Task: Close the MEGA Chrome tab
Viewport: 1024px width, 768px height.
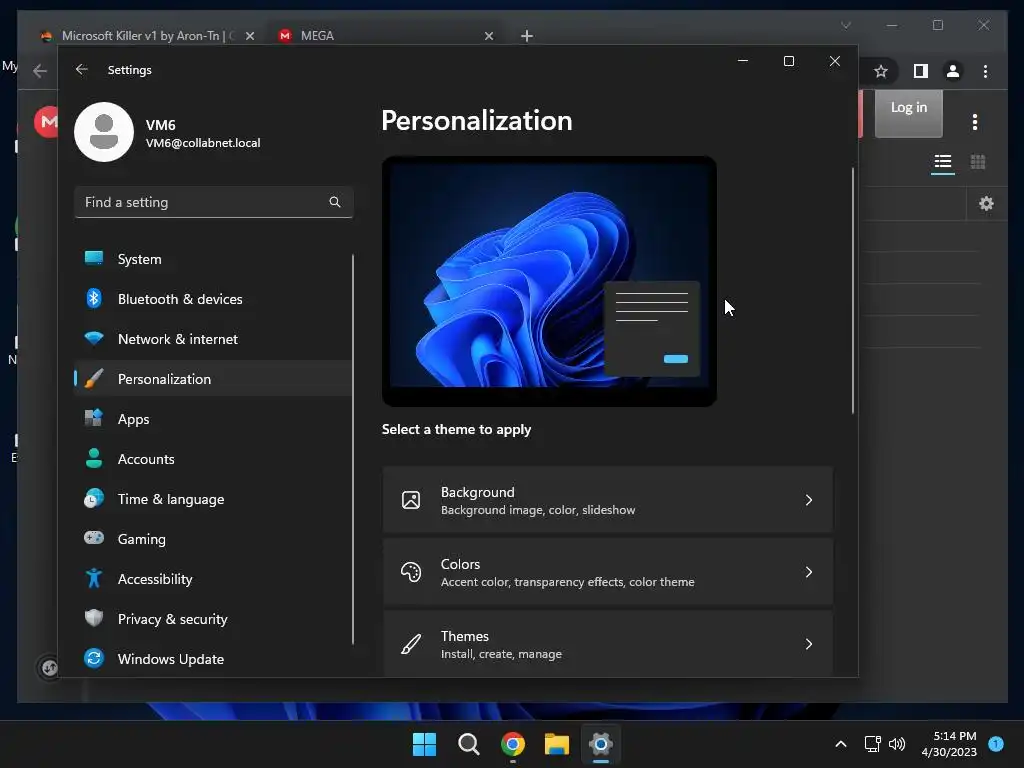Action: pyautogui.click(x=488, y=36)
